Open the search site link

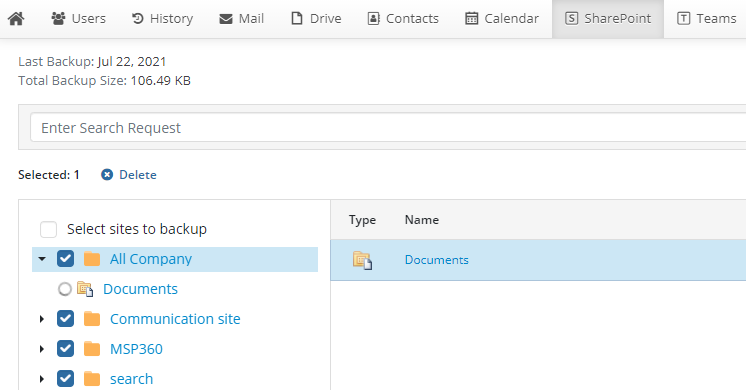point(131,379)
